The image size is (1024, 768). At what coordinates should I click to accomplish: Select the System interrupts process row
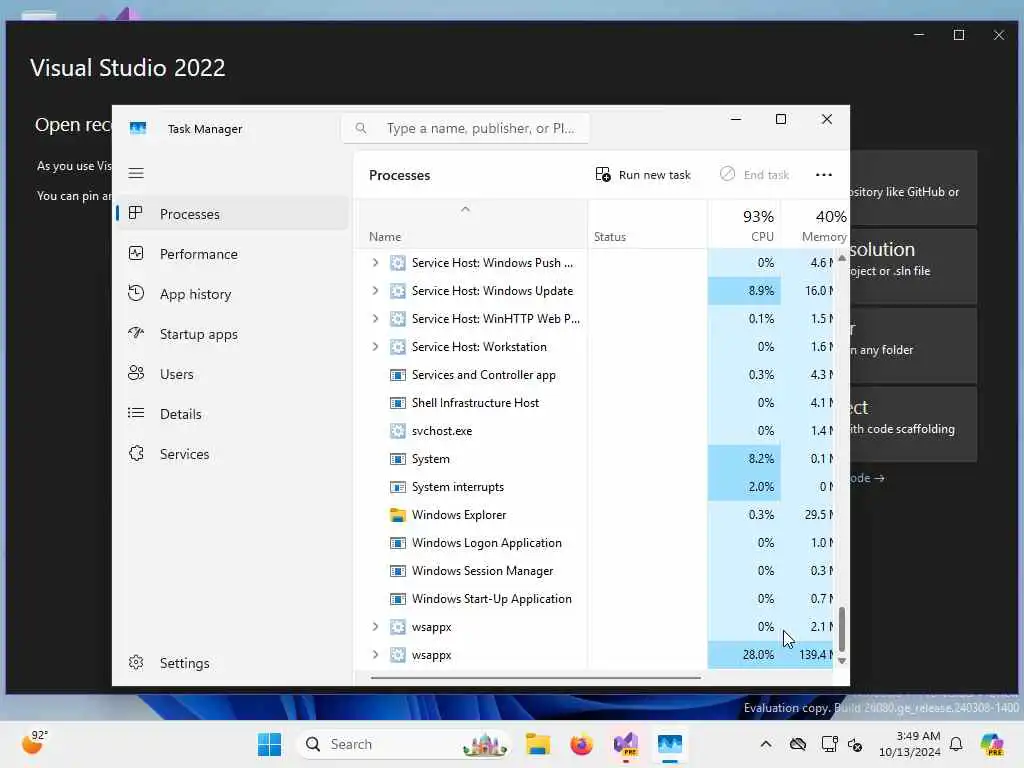click(594, 487)
